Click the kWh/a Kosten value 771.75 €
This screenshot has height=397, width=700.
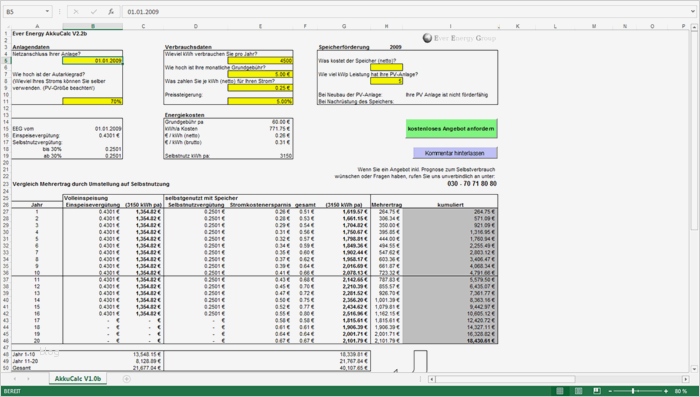[x=280, y=129]
